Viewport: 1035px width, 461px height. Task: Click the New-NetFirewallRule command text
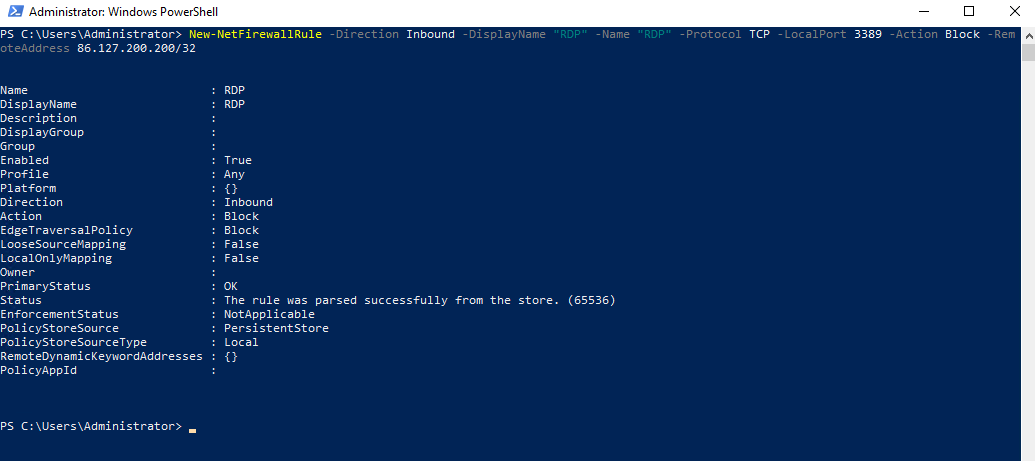(x=255, y=34)
